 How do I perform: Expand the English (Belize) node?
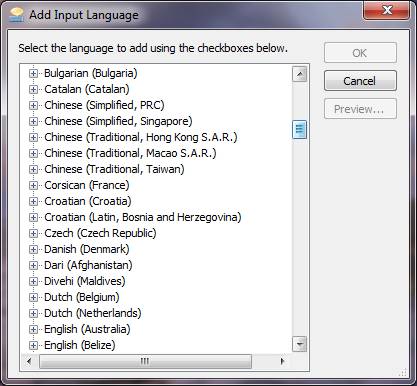(33, 345)
